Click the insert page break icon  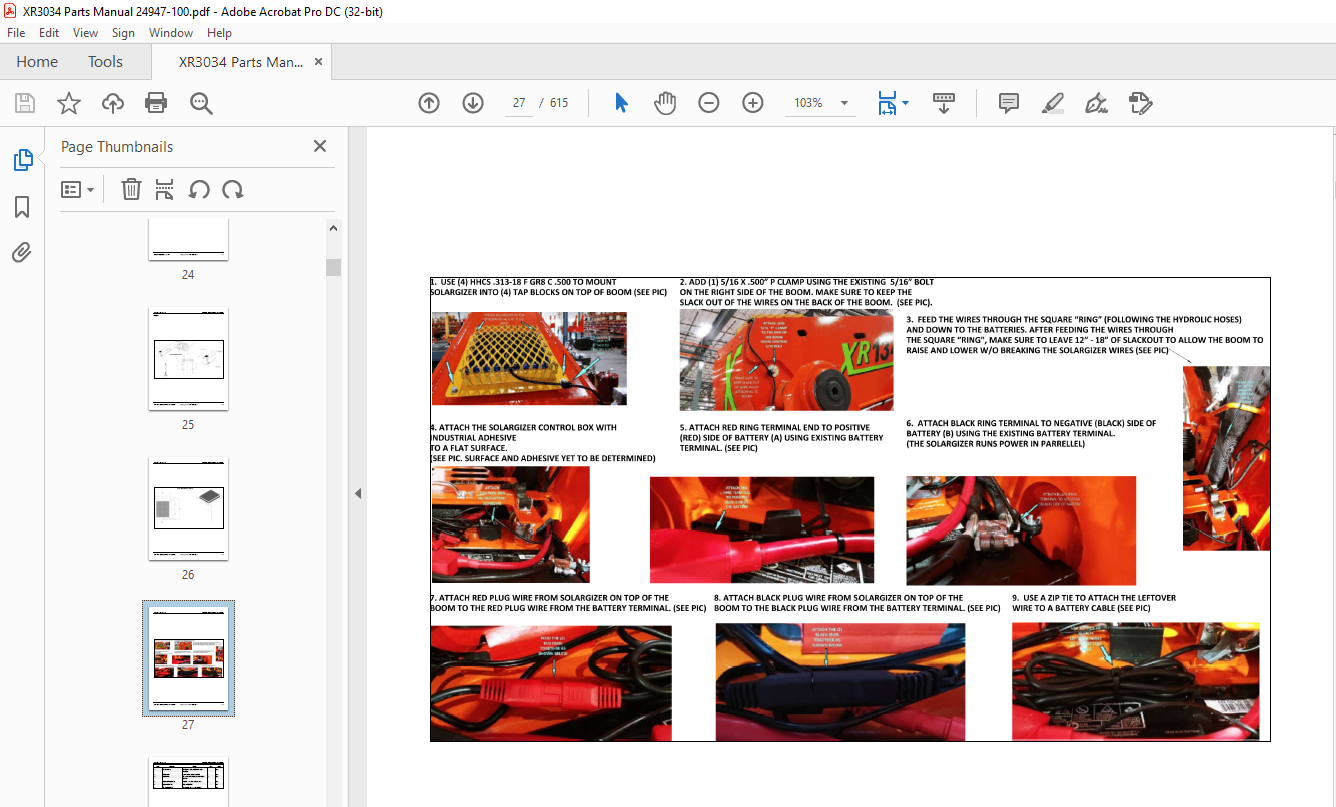(165, 189)
